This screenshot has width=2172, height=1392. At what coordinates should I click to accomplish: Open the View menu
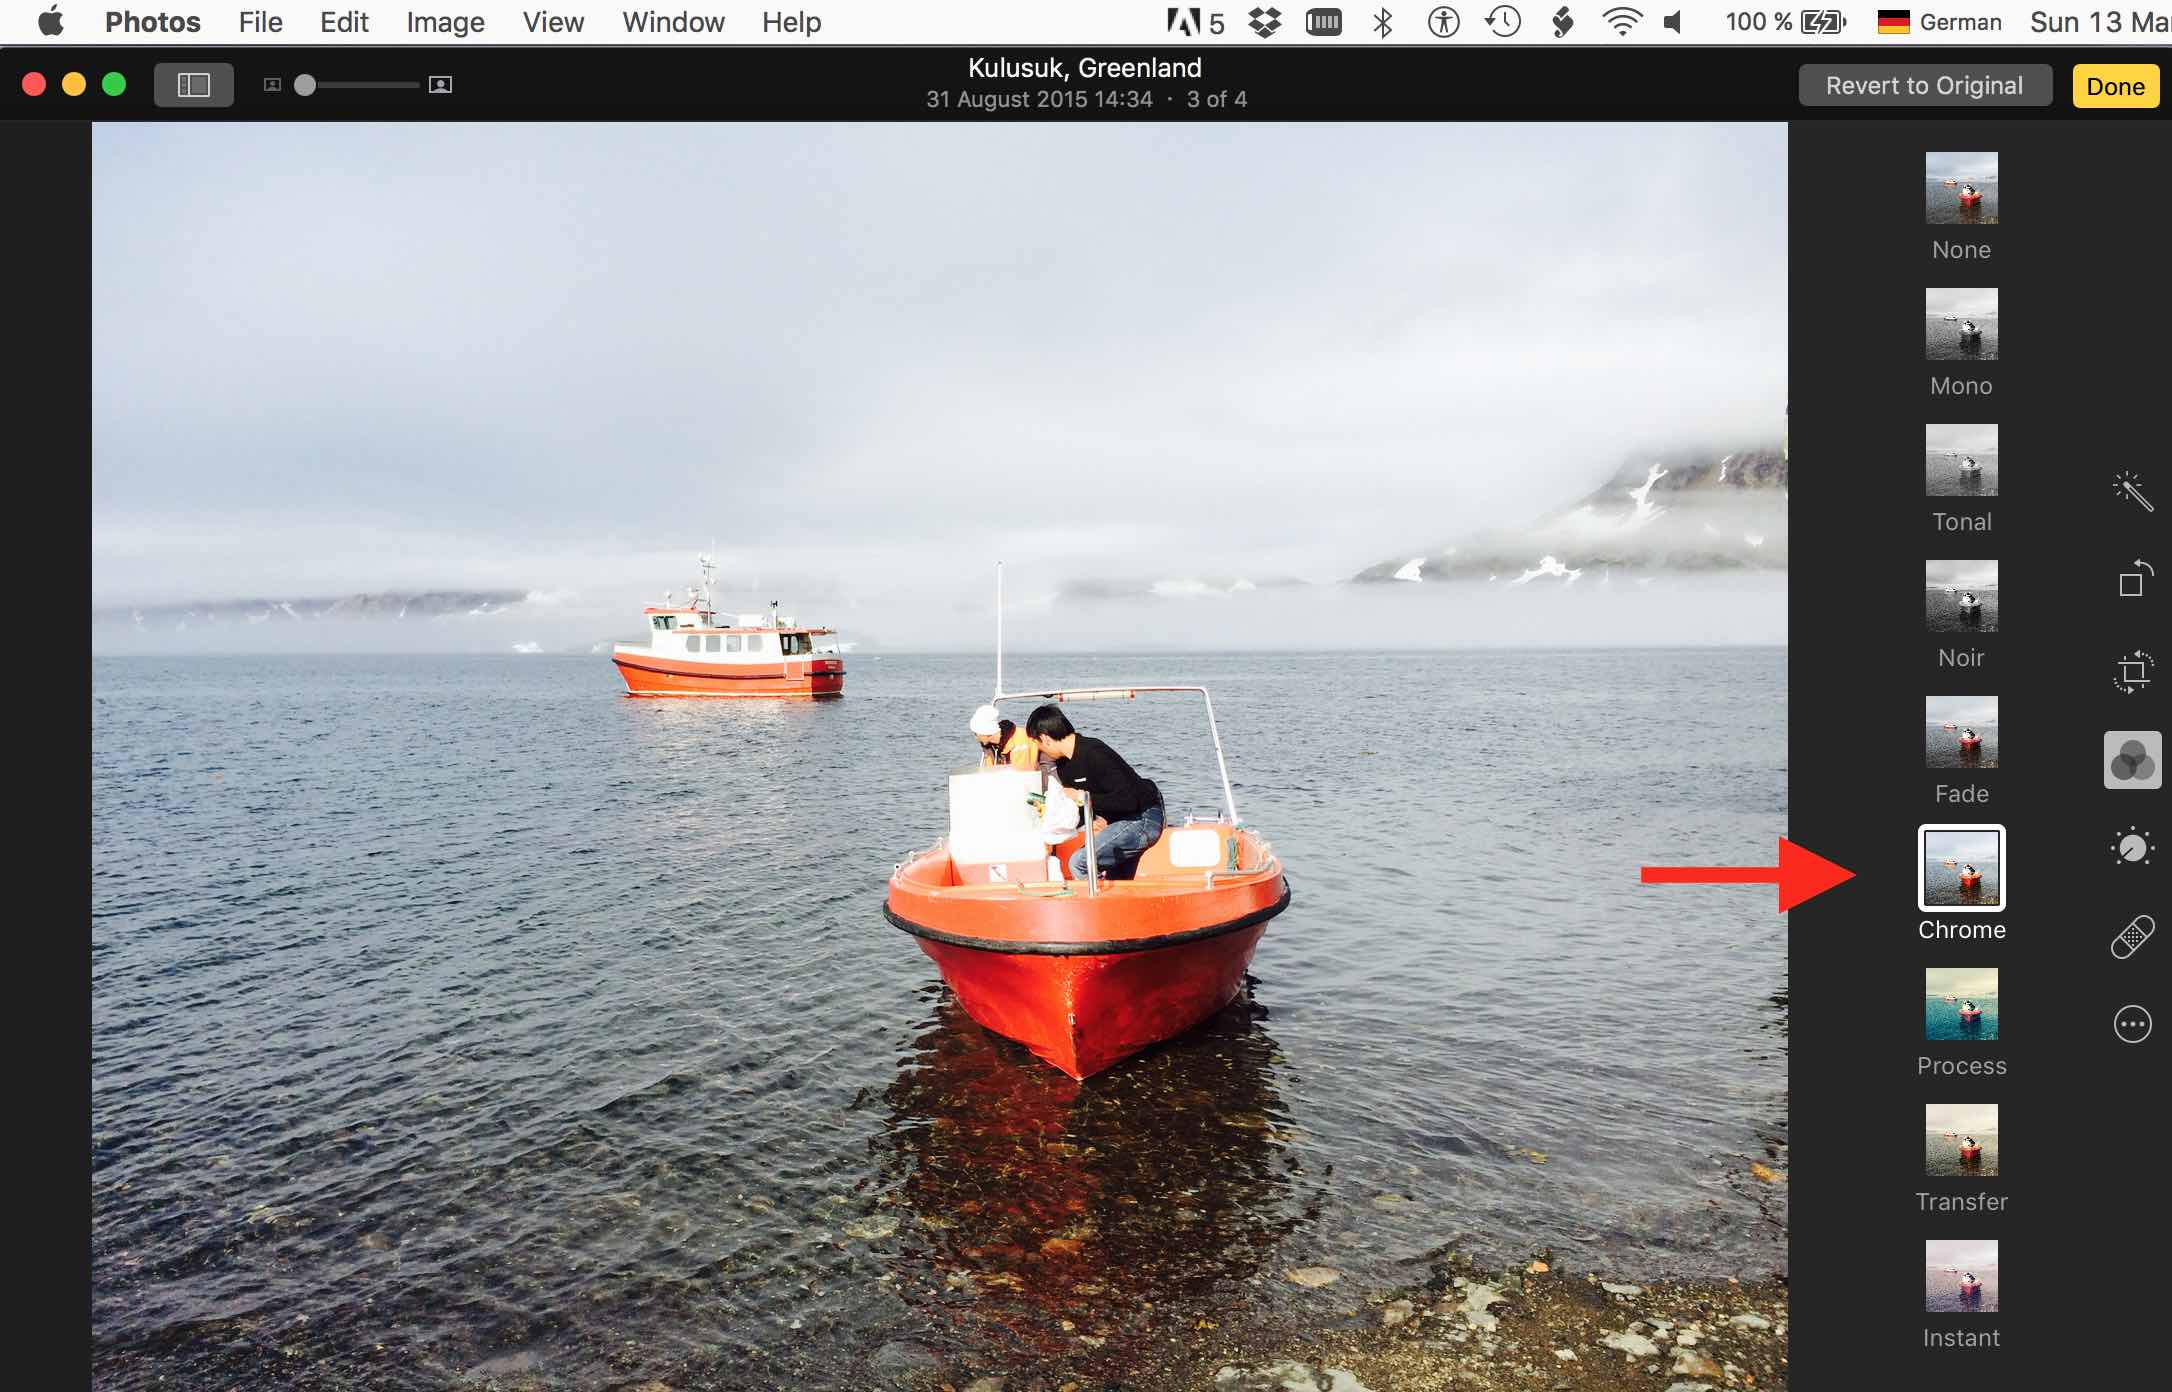553,22
